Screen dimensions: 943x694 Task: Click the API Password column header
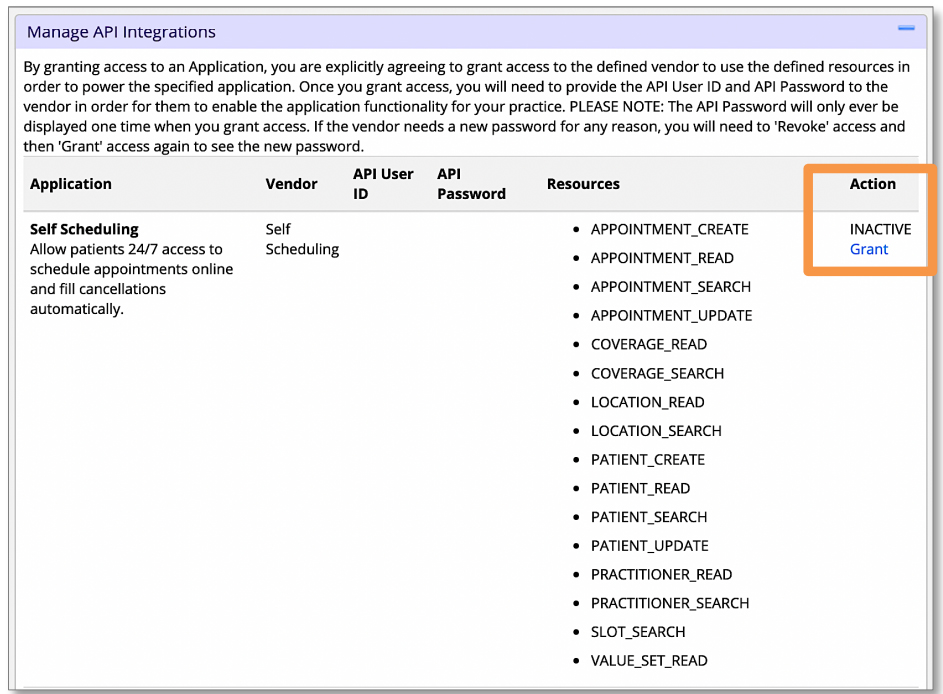point(471,184)
